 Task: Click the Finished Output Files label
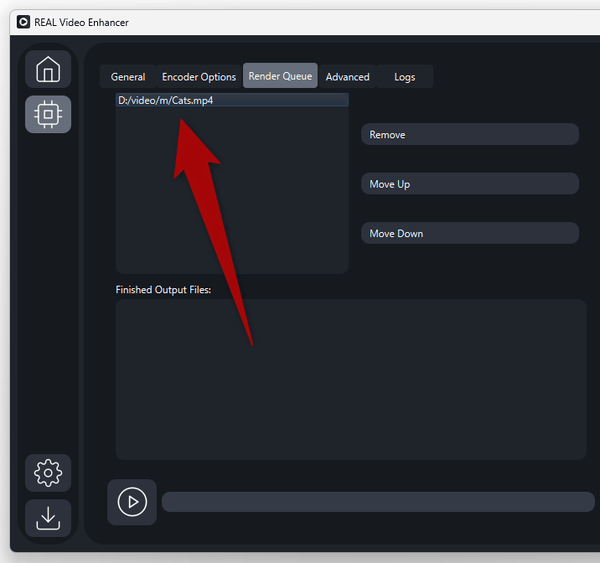[x=163, y=290]
